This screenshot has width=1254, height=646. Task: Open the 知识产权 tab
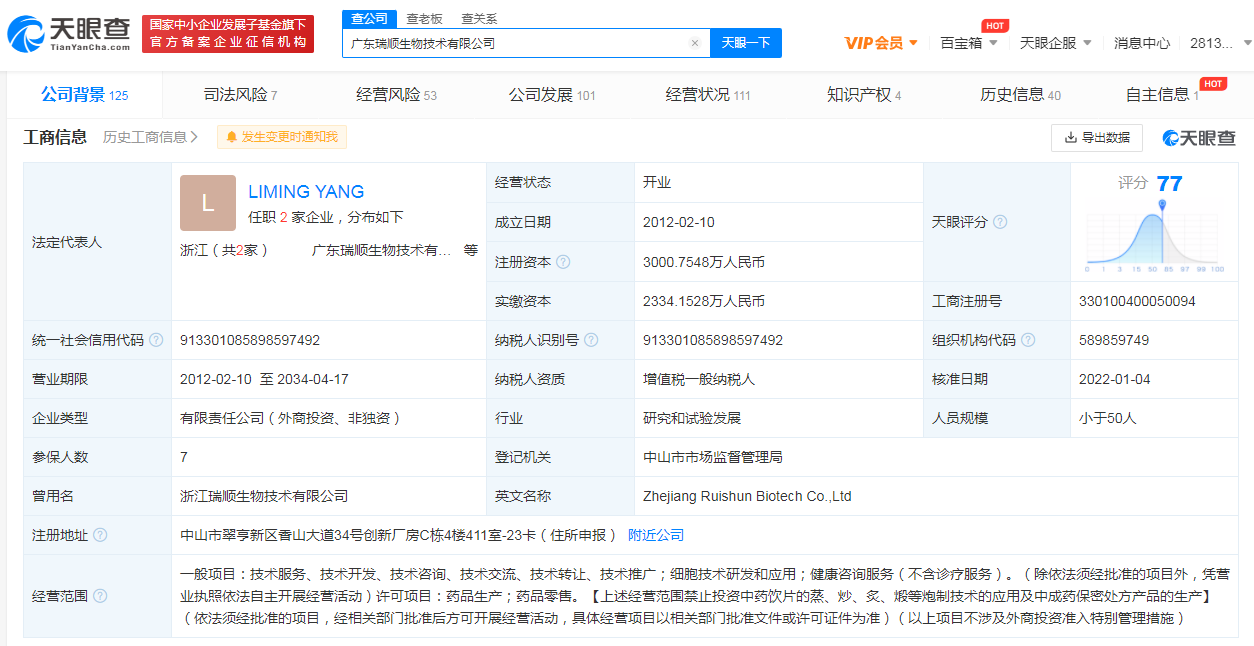tap(864, 95)
